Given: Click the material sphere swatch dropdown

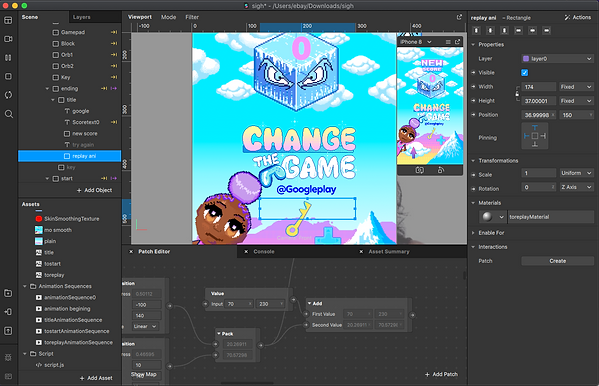Looking at the screenshot, I should point(493,217).
